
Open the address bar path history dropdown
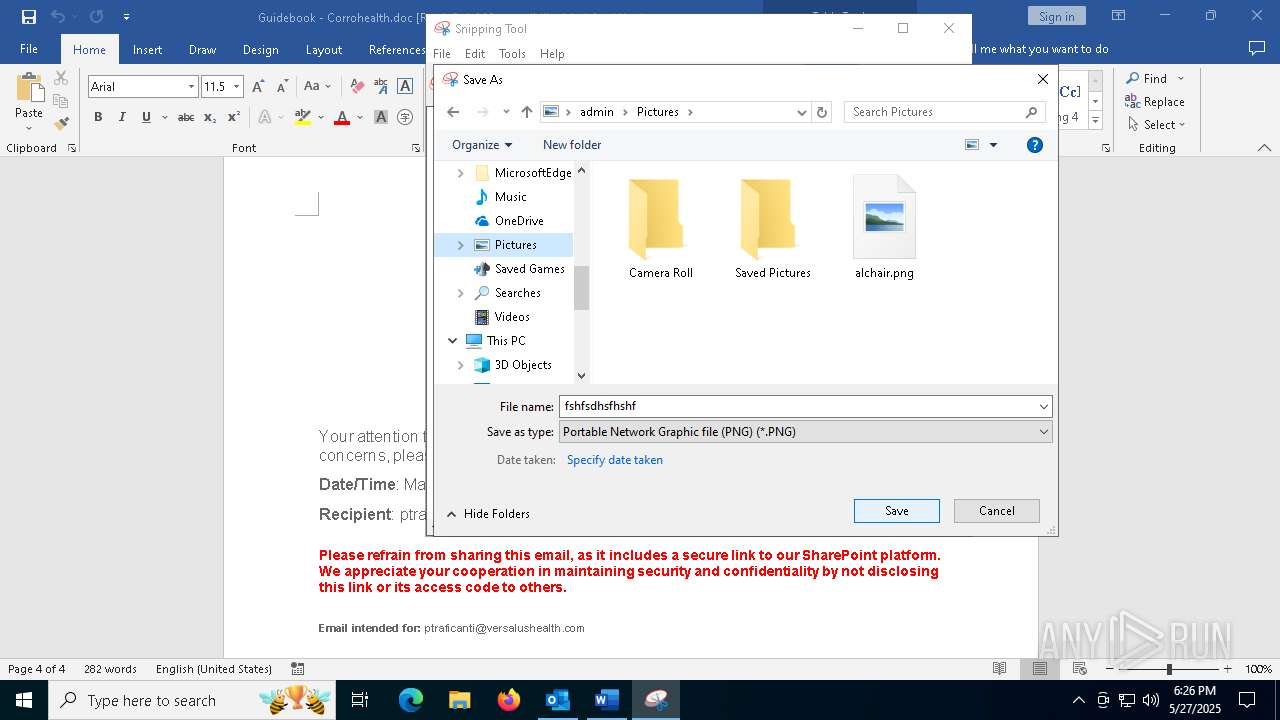(802, 112)
